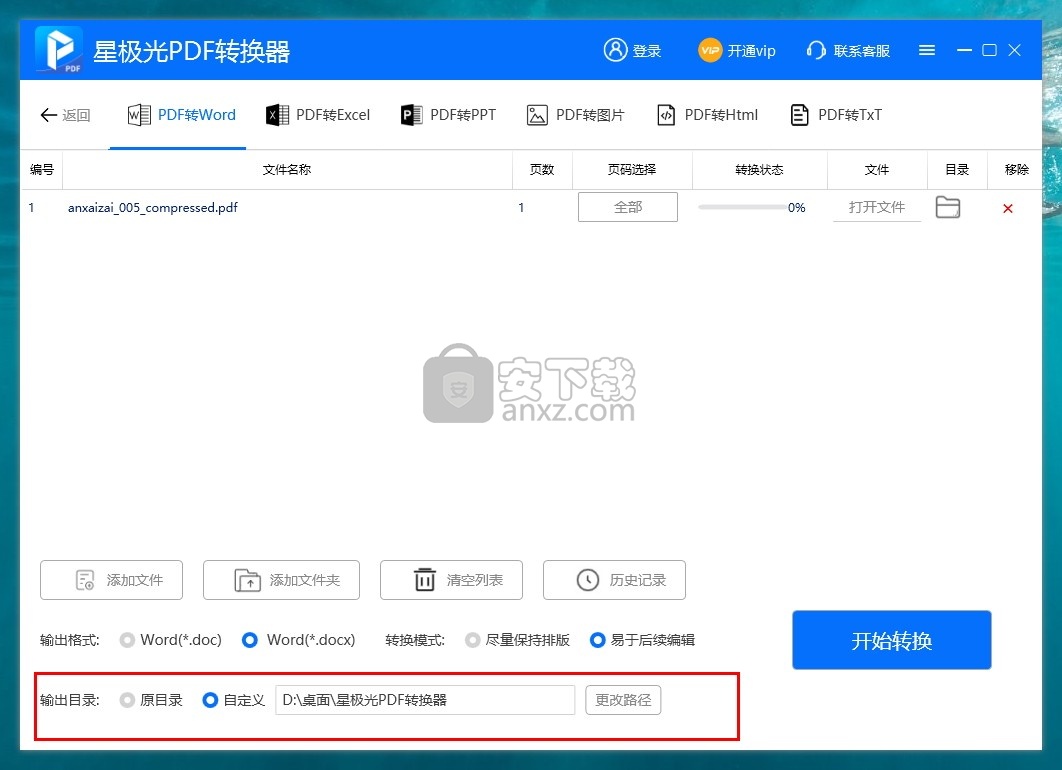The height and width of the screenshot is (770, 1062).
Task: Choose 原目录 as output directory
Action: point(127,700)
